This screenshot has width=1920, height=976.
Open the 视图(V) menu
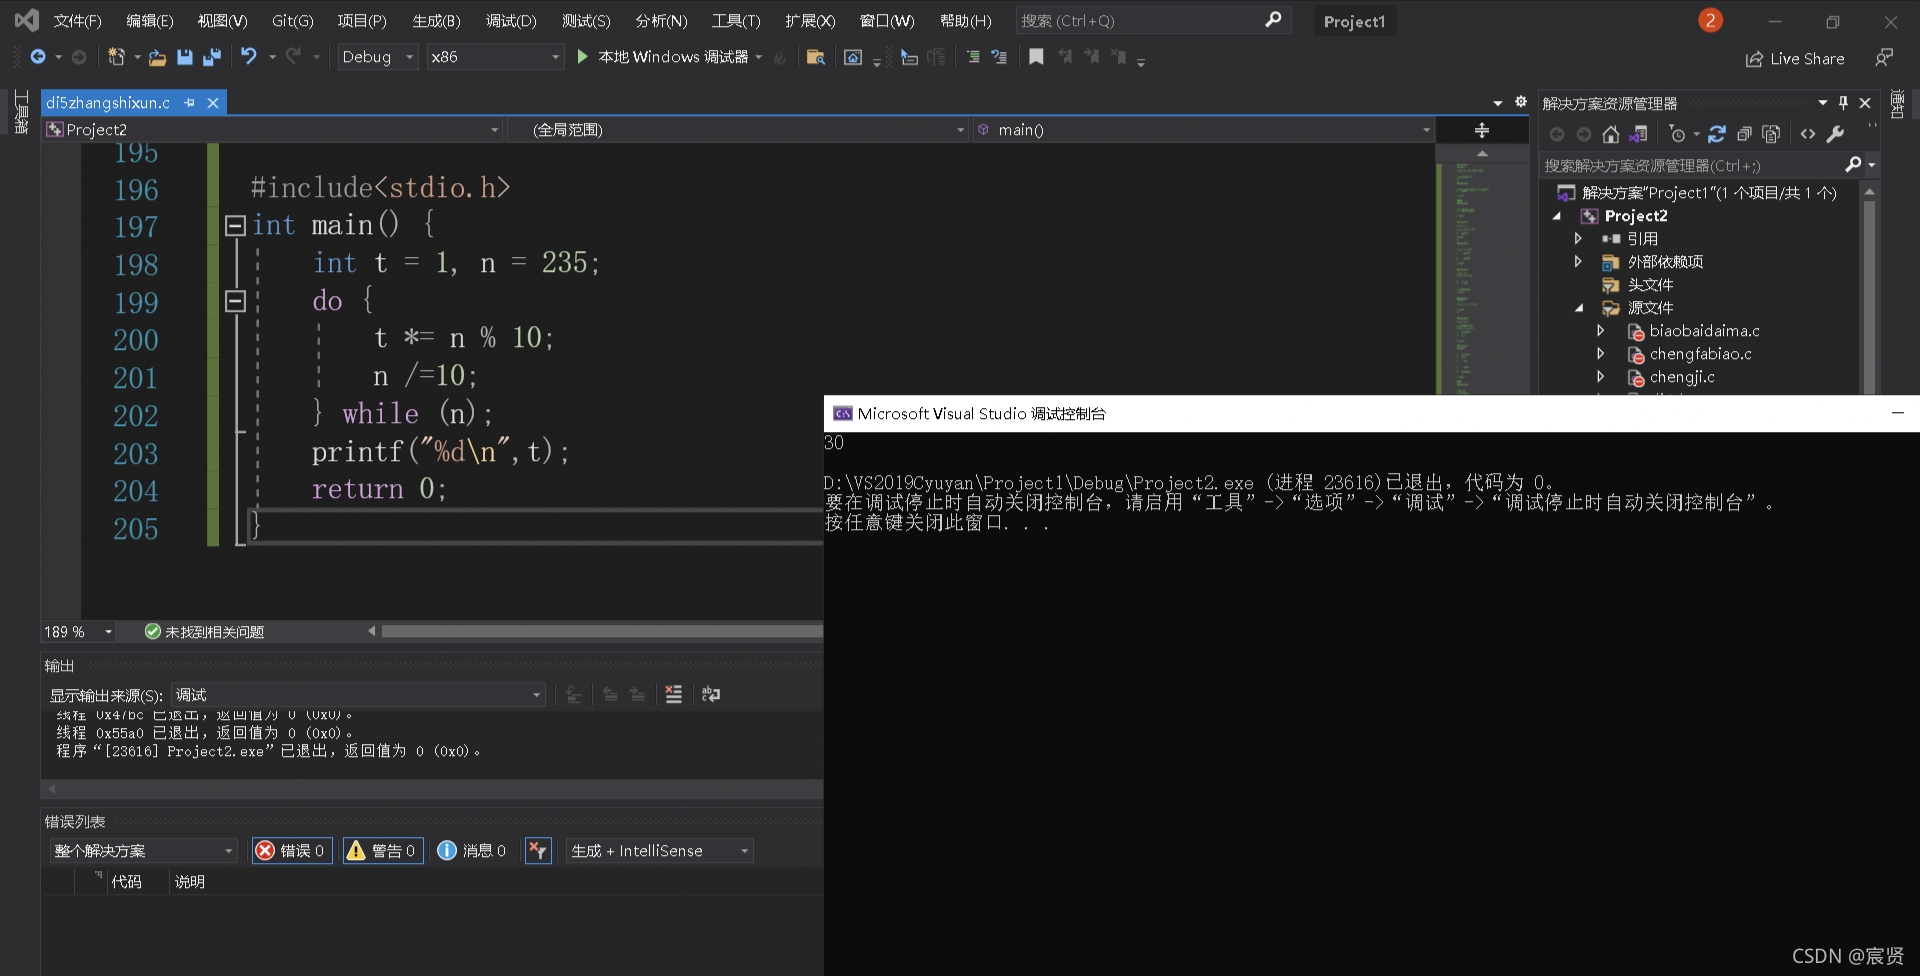(x=222, y=21)
